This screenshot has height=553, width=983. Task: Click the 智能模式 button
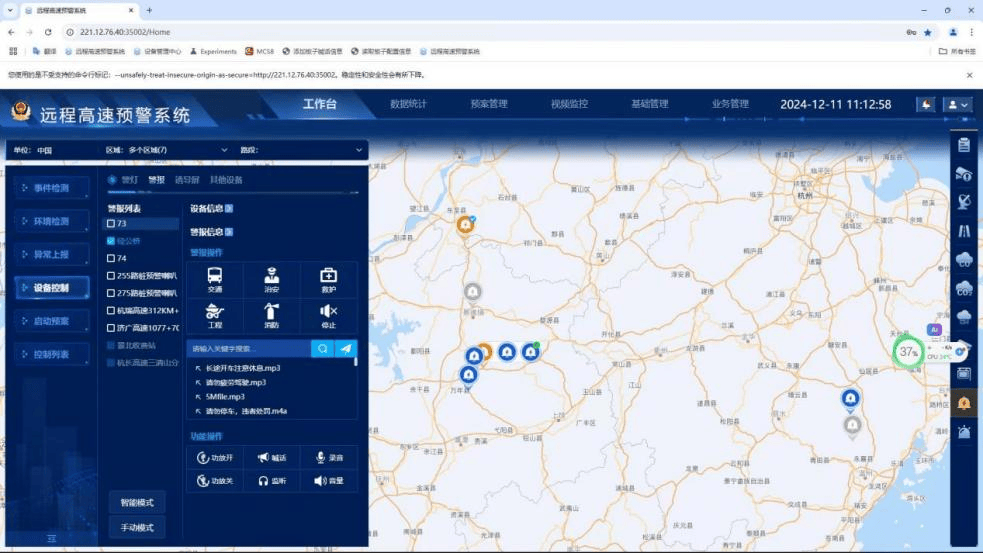137,502
